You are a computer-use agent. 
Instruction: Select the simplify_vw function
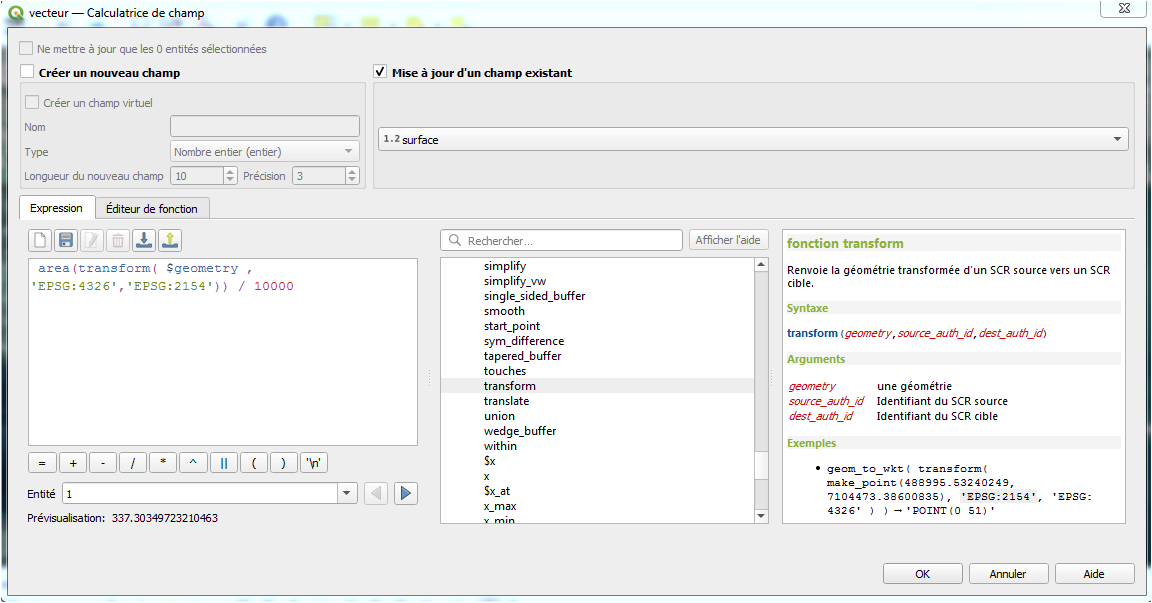coord(514,281)
